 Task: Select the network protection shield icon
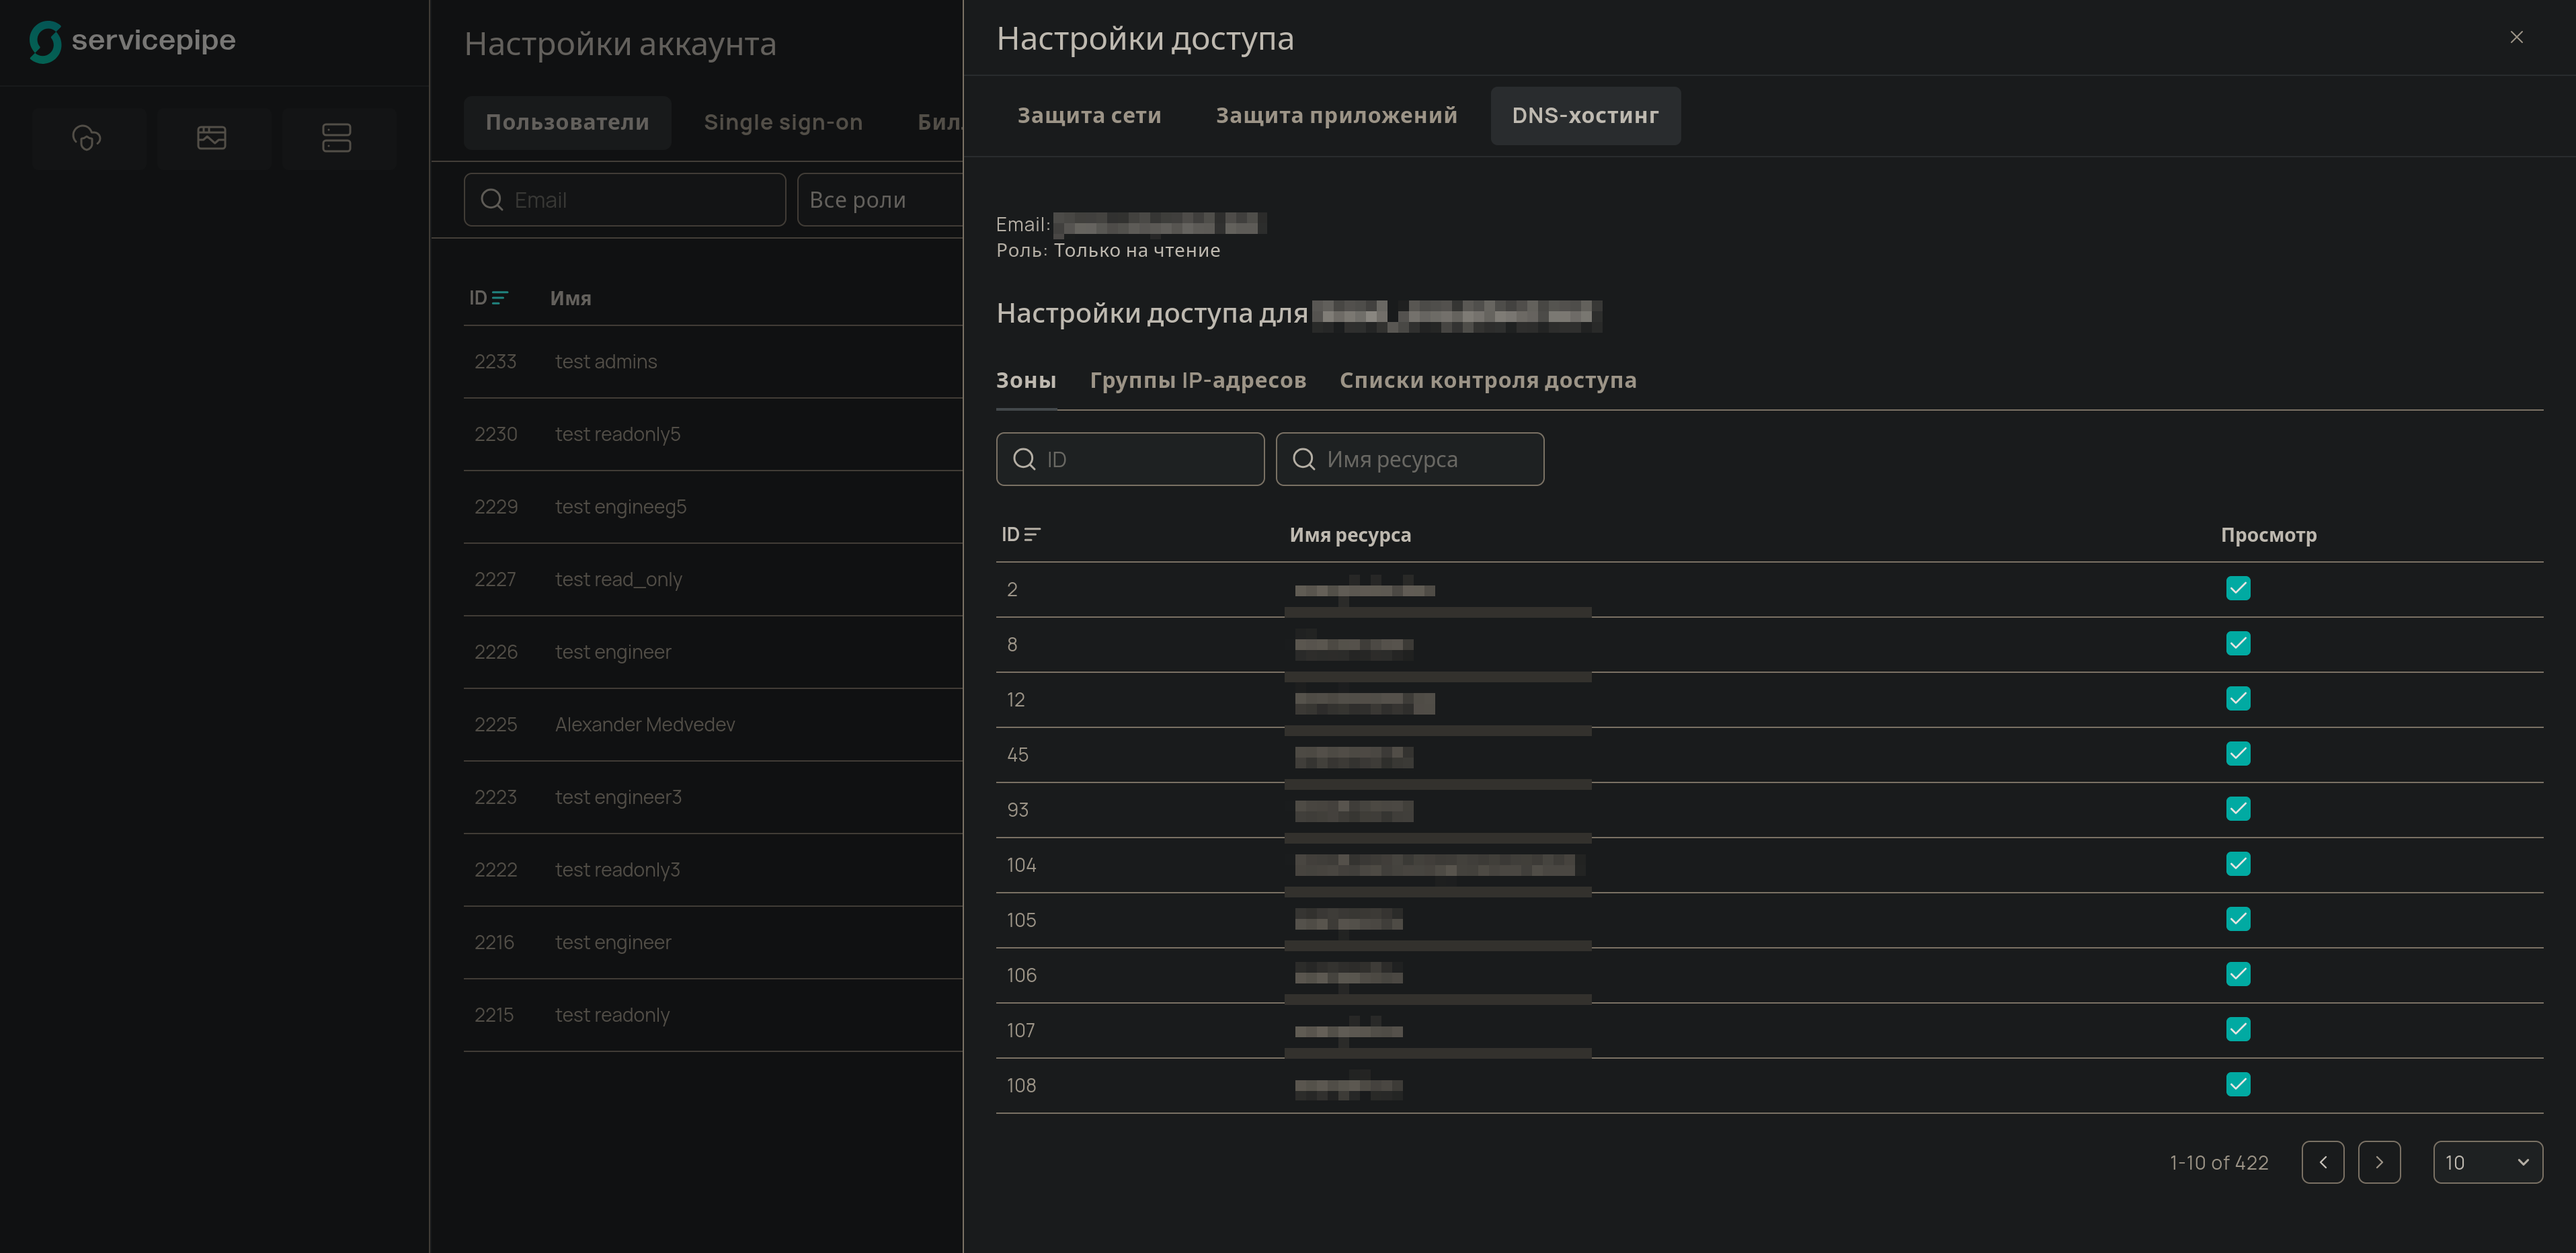pyautogui.click(x=88, y=138)
